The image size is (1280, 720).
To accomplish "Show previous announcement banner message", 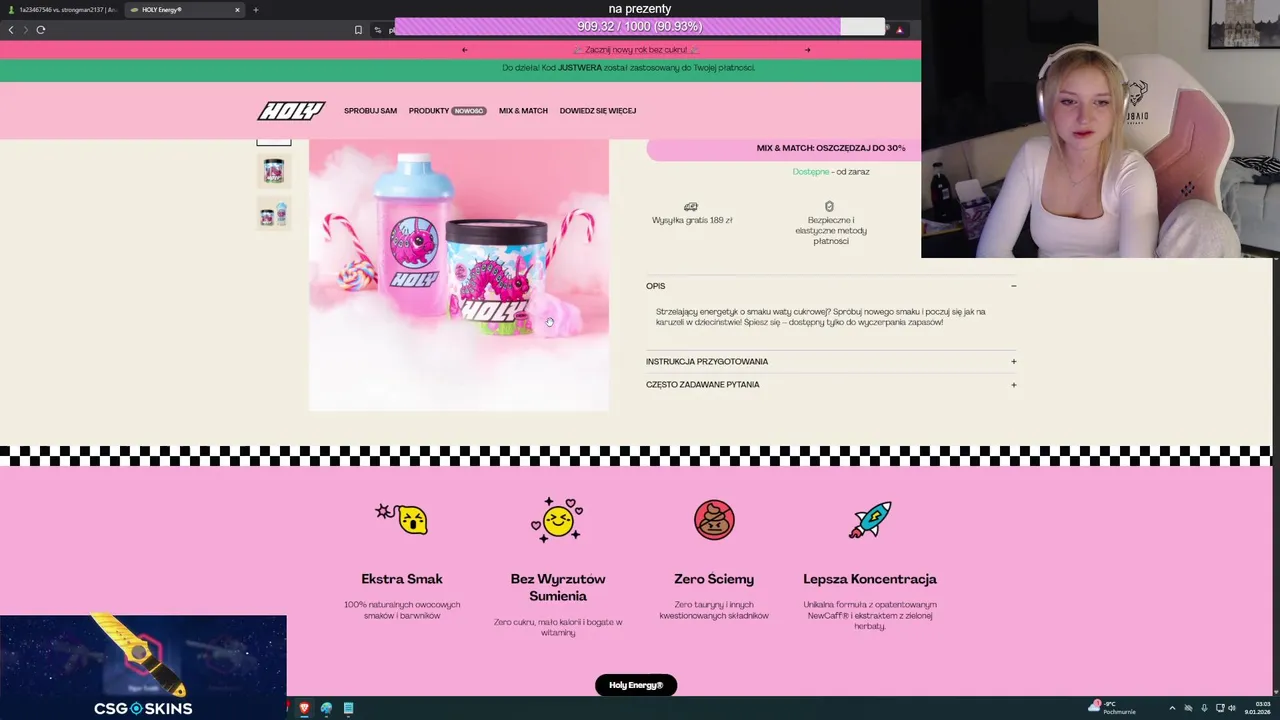I will click(464, 49).
